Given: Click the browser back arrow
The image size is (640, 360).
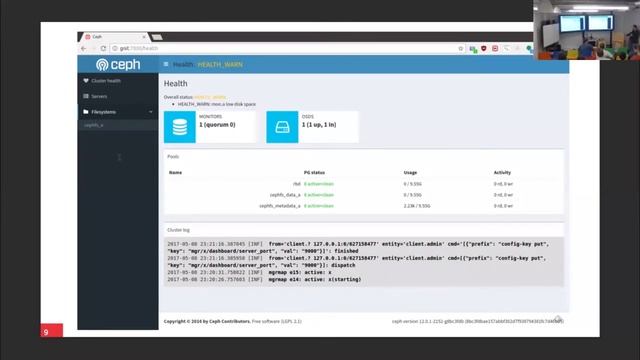Looking at the screenshot, I should pos(84,49).
